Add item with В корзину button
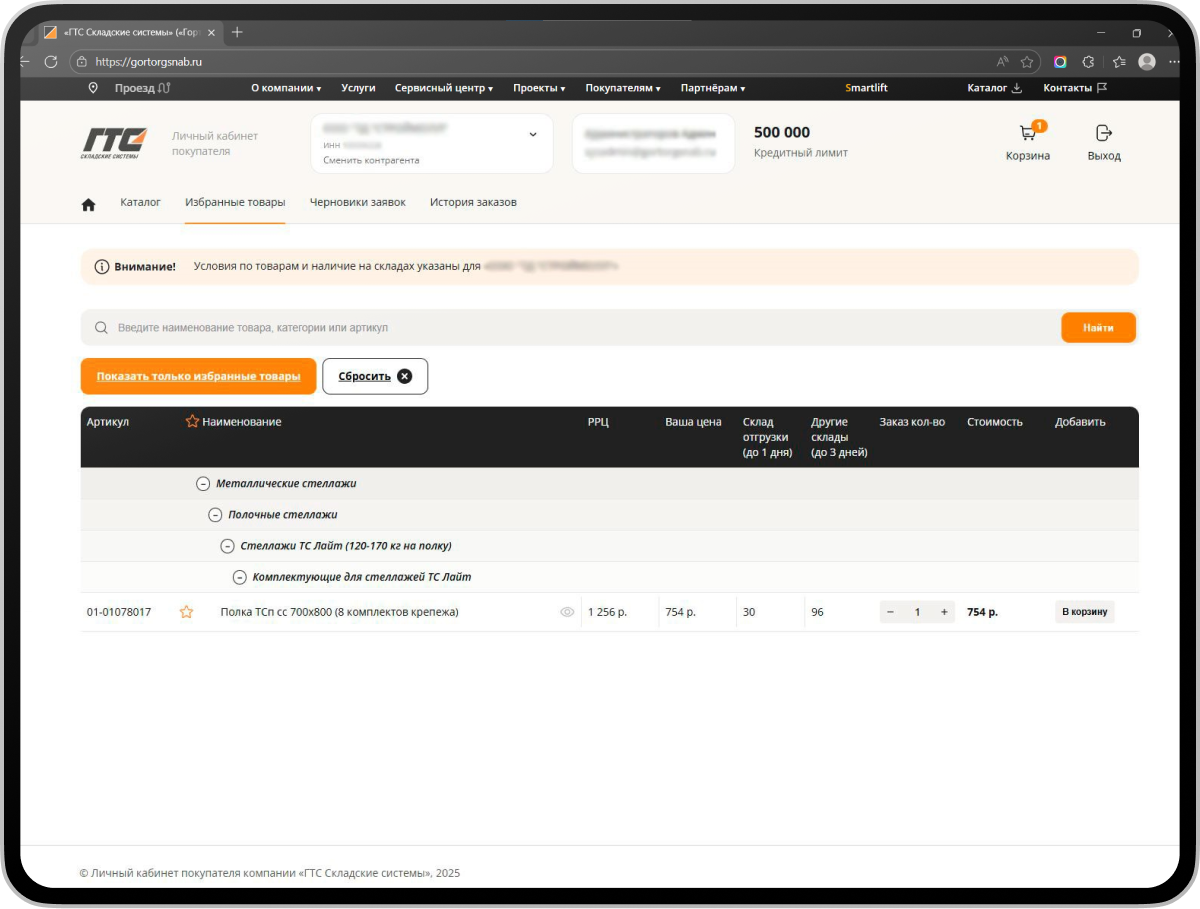1200x909 pixels. point(1084,612)
